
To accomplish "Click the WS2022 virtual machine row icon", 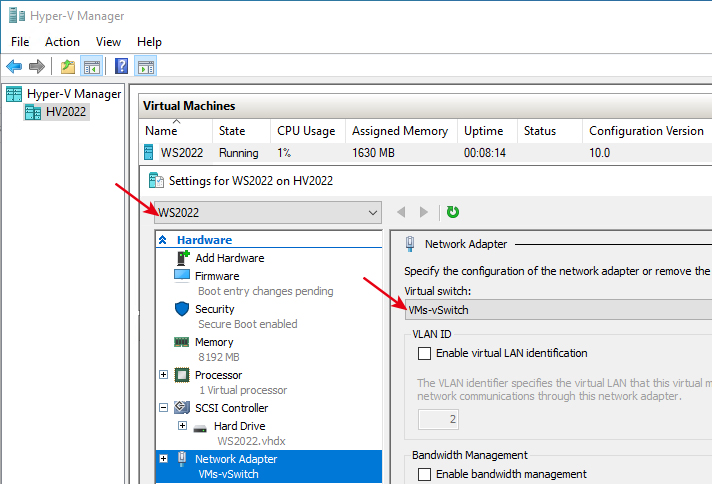I will pos(148,152).
